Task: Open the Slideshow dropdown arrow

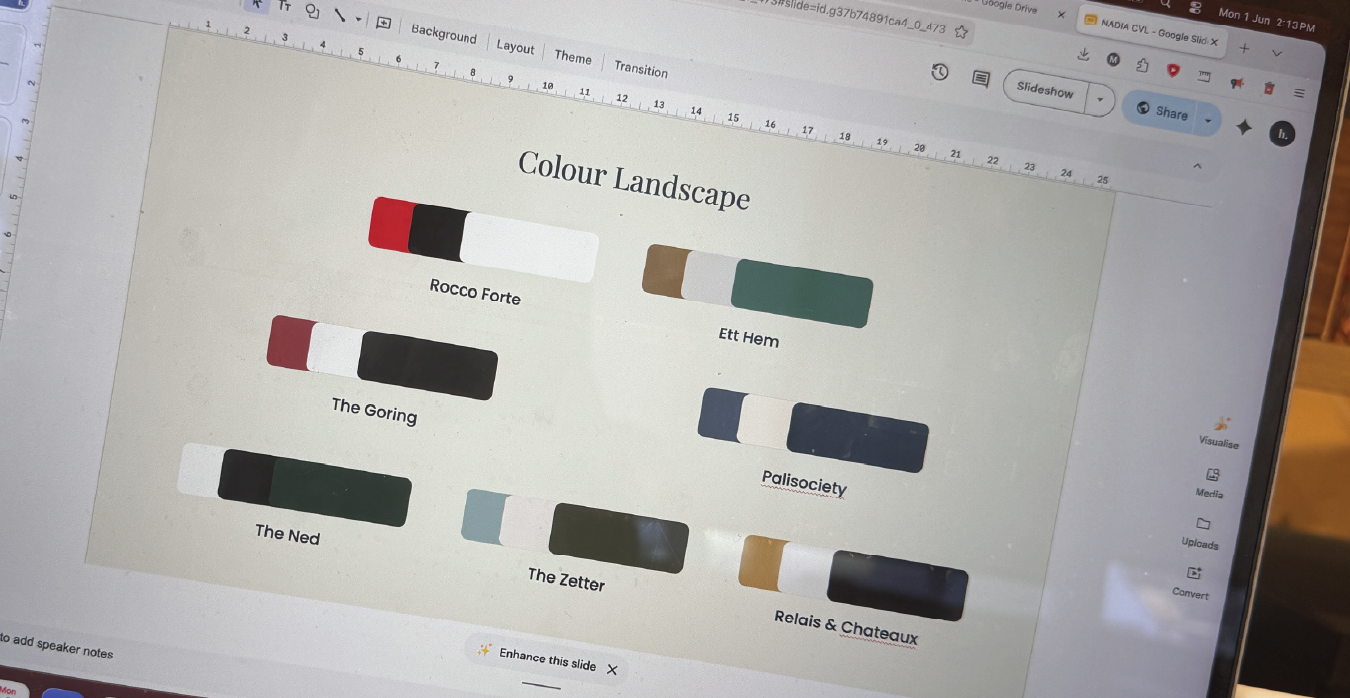Action: [1101, 99]
